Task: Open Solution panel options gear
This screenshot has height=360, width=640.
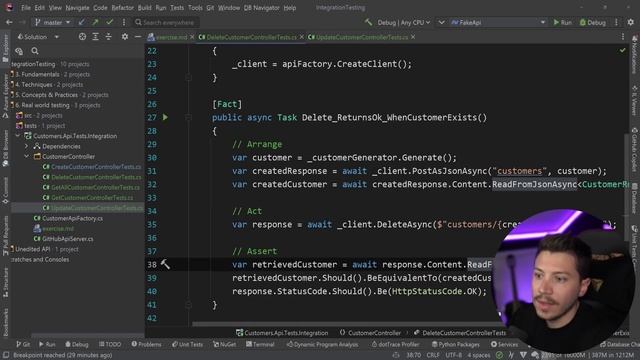Action: pyautogui.click(x=125, y=37)
